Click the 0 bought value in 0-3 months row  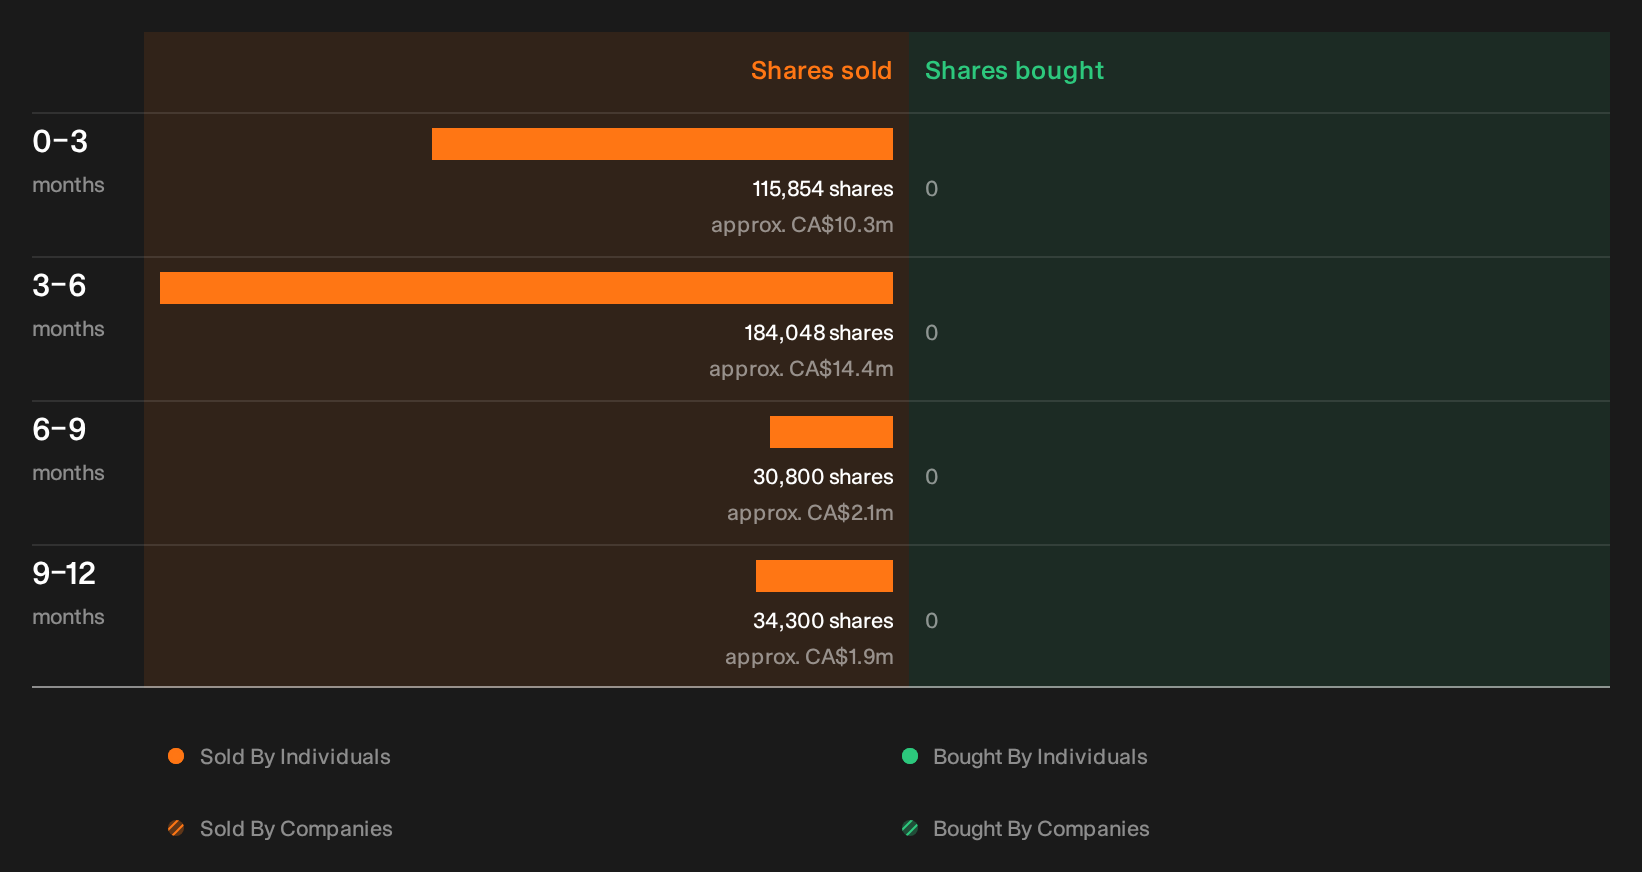[931, 189]
